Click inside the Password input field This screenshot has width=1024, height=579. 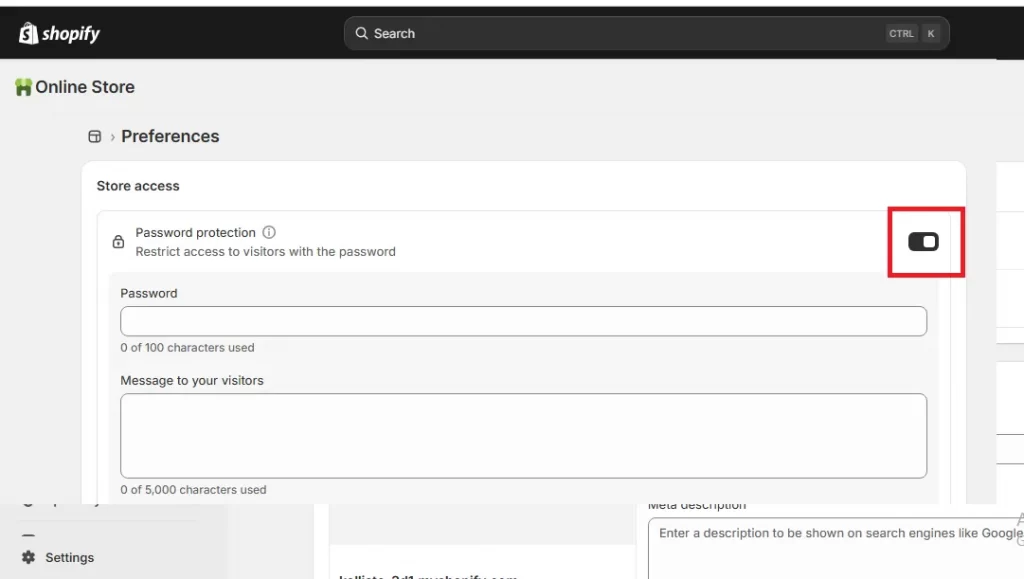point(522,321)
